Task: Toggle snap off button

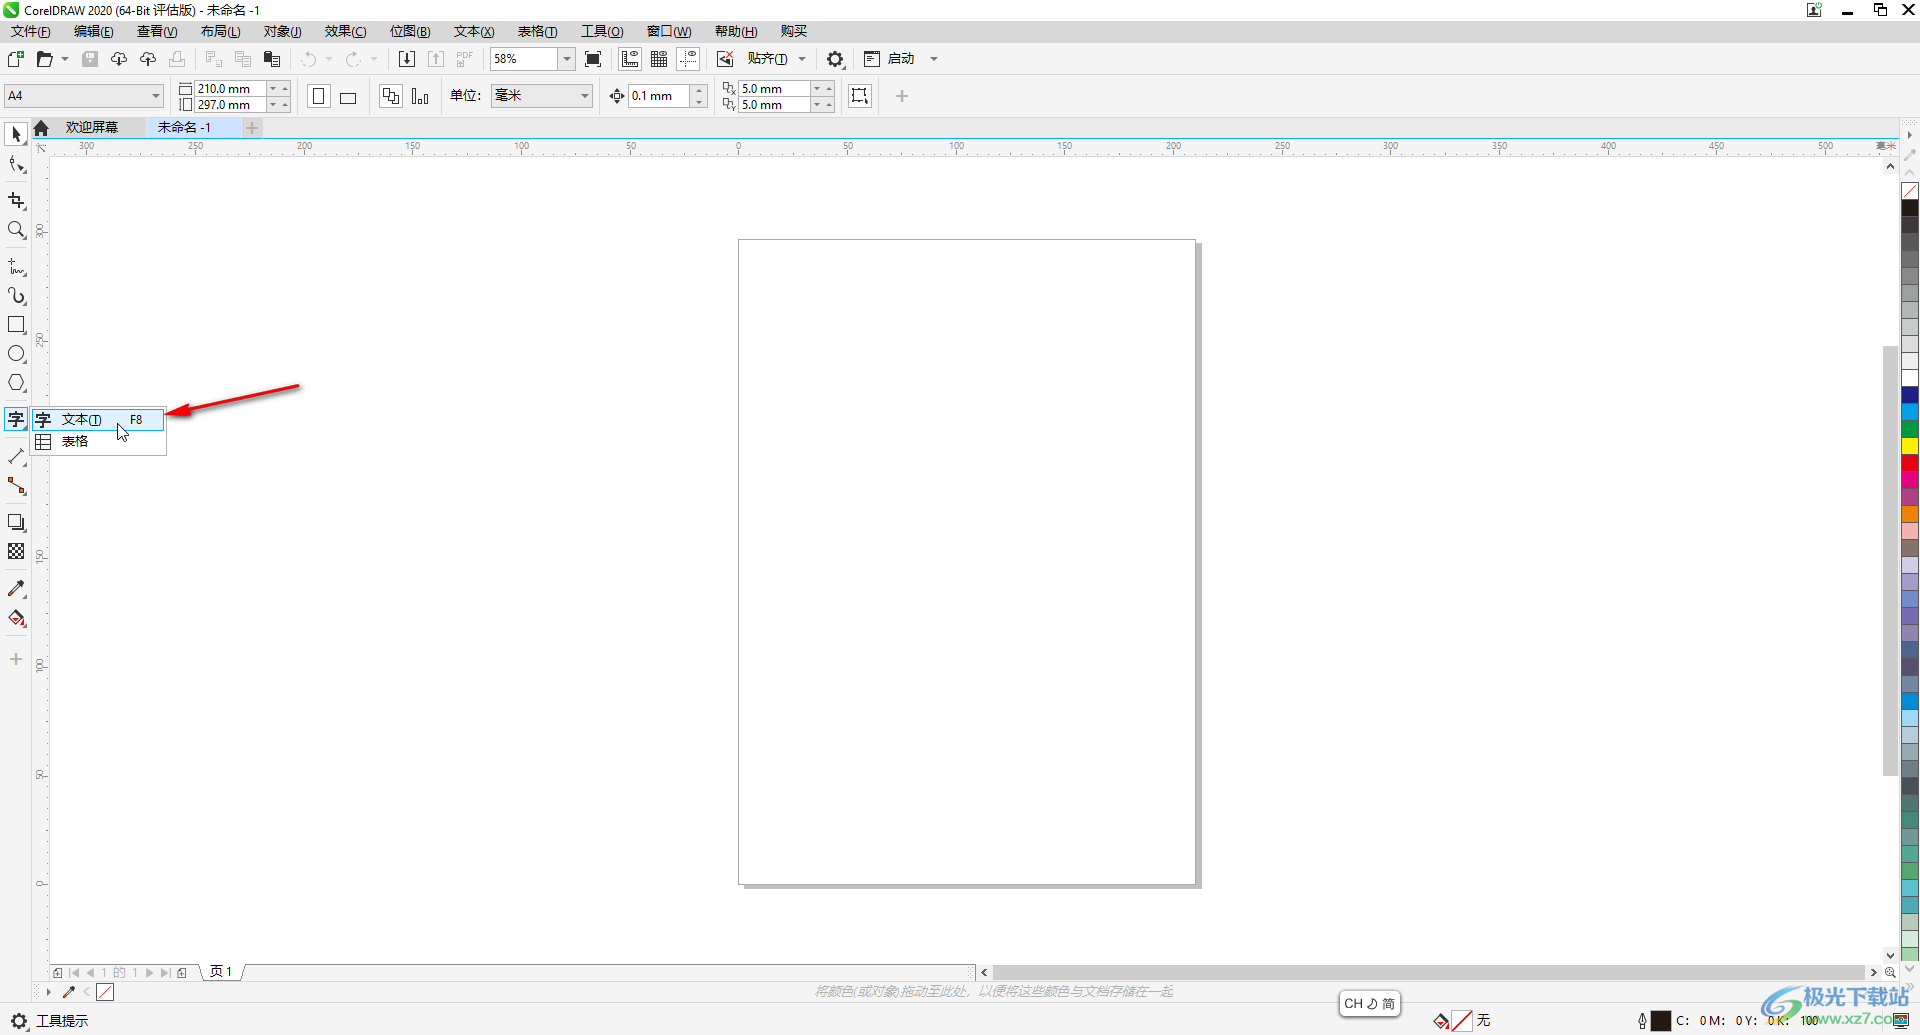Action: [x=725, y=59]
